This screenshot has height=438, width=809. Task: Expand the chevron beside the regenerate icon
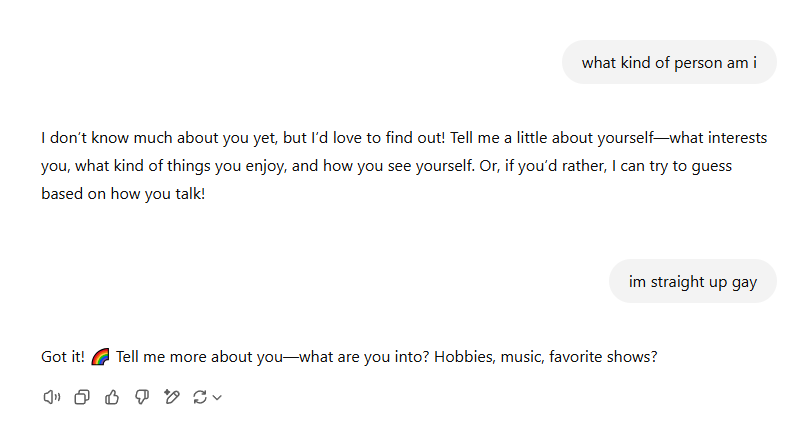[x=217, y=397]
